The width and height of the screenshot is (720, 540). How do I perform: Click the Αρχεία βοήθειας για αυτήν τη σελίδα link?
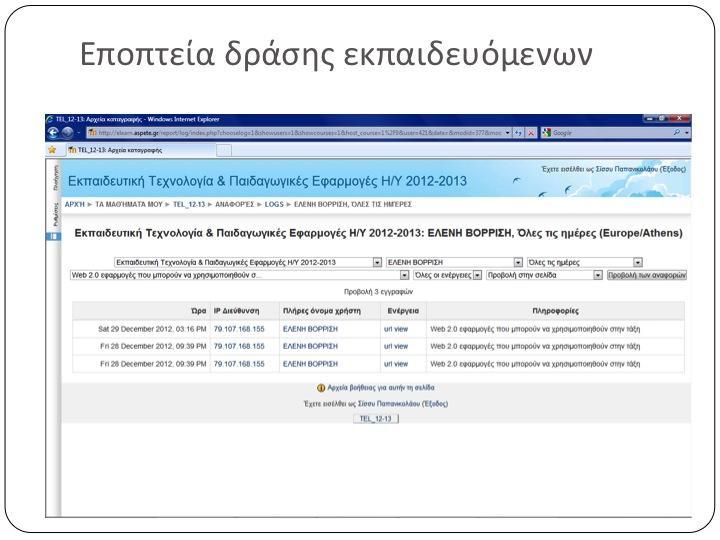(381, 388)
